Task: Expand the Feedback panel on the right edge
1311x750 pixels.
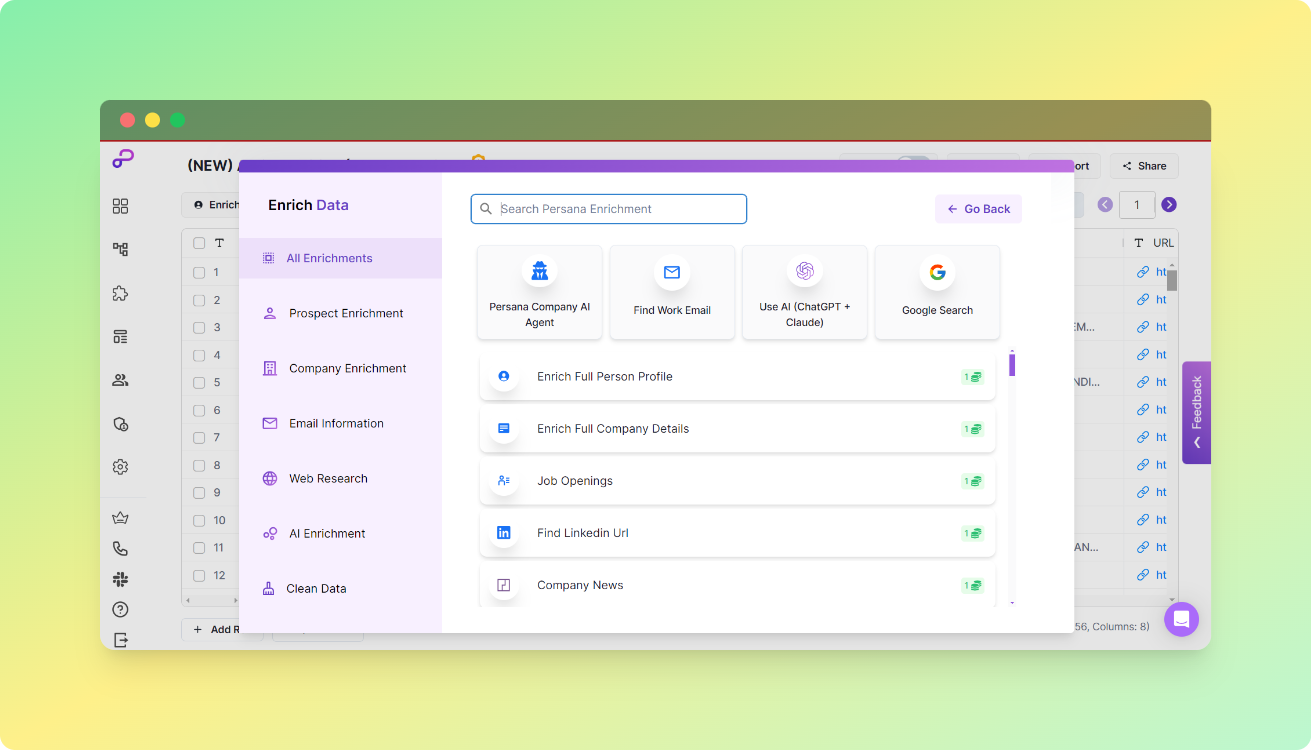Action: coord(1195,413)
